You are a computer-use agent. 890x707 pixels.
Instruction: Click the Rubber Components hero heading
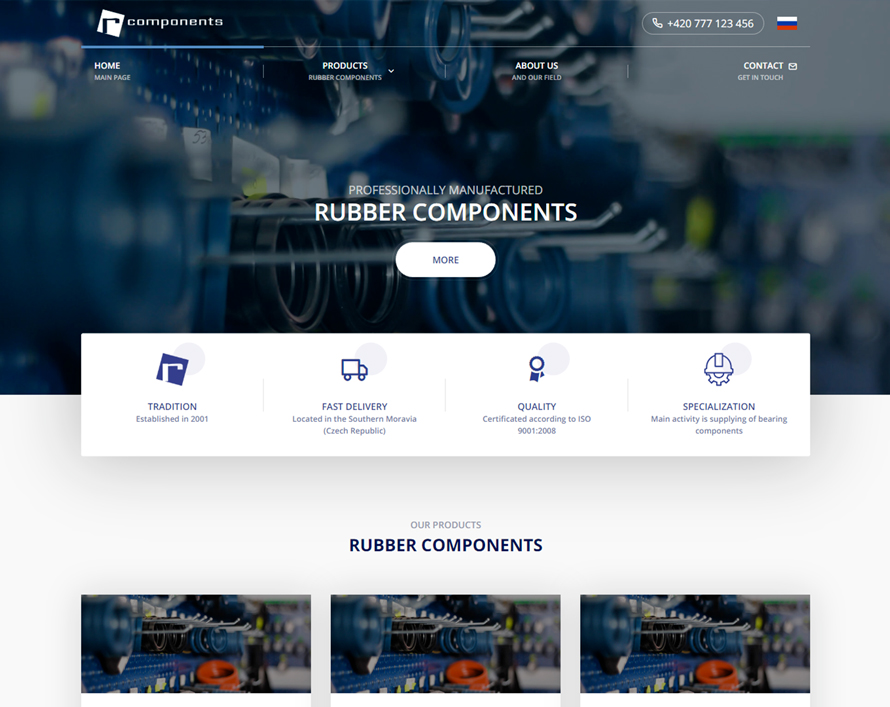[445, 212]
